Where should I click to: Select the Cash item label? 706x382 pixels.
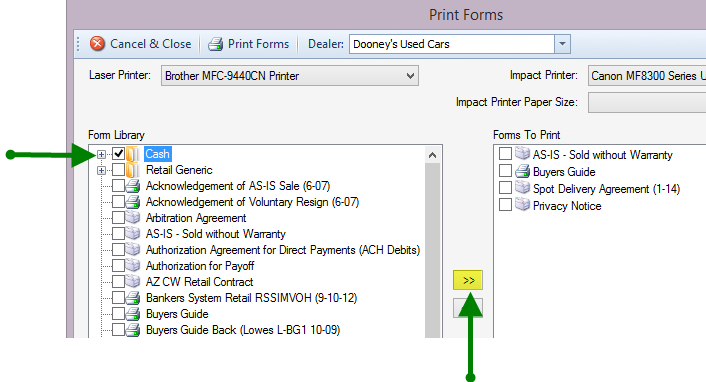point(158,154)
